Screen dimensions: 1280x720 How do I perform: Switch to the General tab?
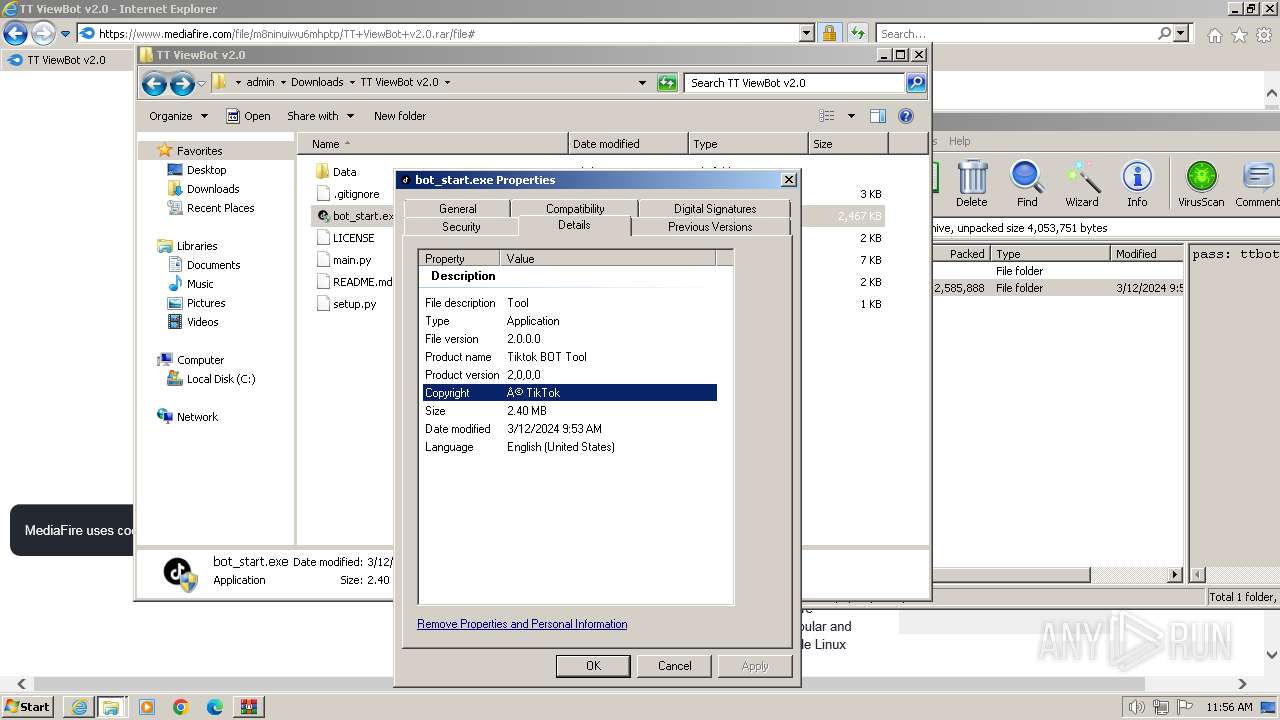coord(457,208)
